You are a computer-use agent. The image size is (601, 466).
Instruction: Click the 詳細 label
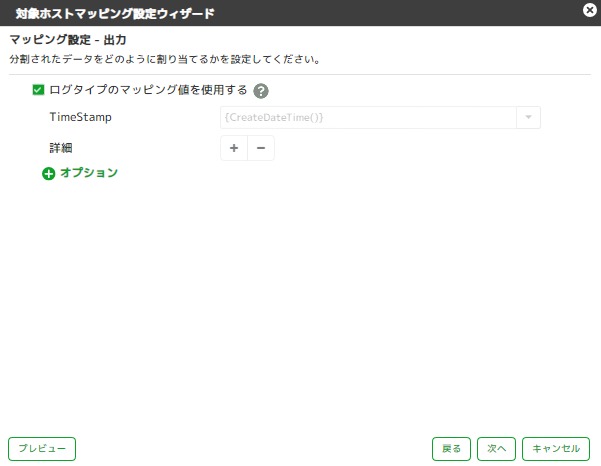[x=61, y=148]
